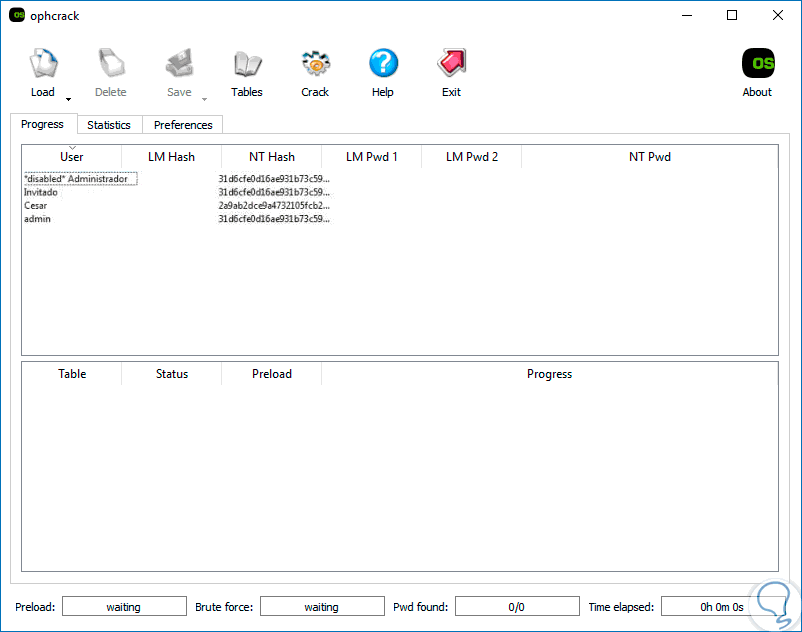This screenshot has width=802, height=632.
Task: Click the NT Hash column header
Action: pyautogui.click(x=272, y=157)
